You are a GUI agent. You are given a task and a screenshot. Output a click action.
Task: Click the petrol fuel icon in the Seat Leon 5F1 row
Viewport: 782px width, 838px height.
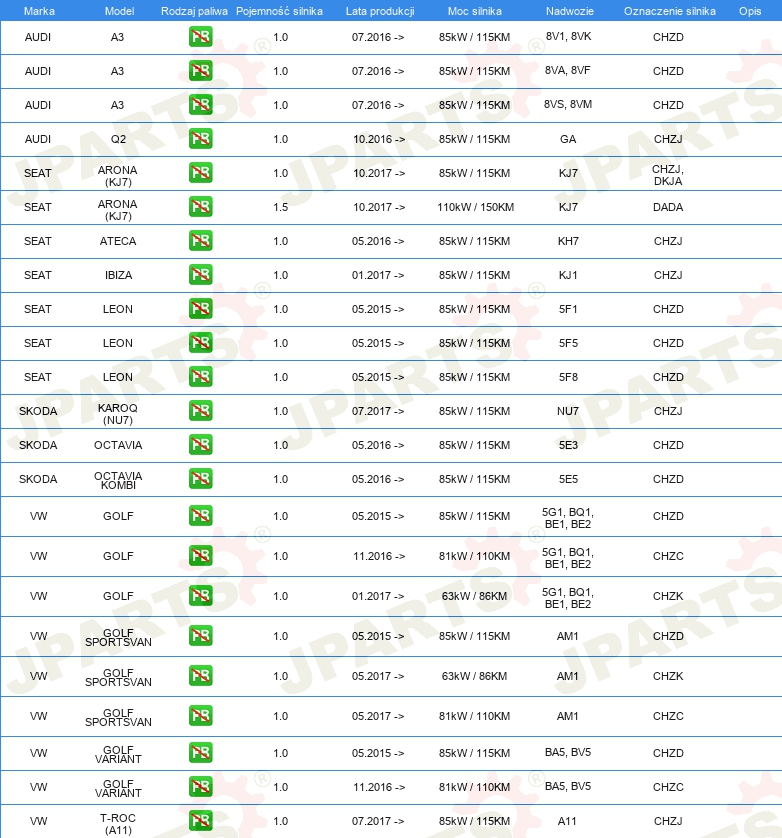(x=200, y=309)
